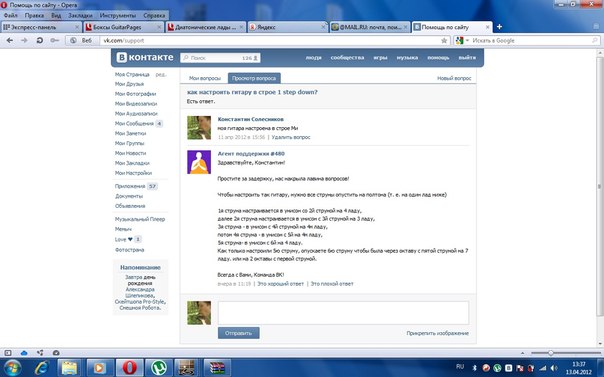The image size is (604, 377).
Task: Click the Opera Turbo icon in status bar
Action: click(x=56, y=353)
